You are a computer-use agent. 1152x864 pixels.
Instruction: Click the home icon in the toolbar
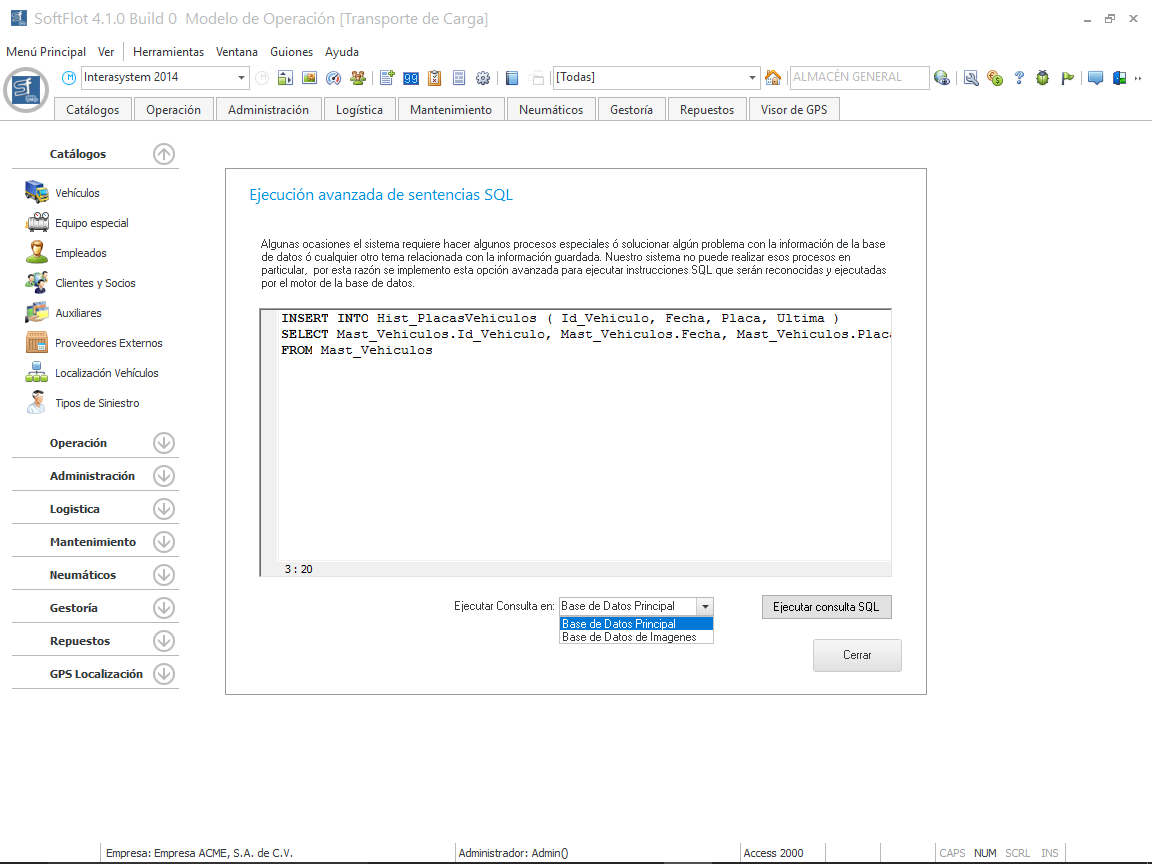pyautogui.click(x=773, y=78)
